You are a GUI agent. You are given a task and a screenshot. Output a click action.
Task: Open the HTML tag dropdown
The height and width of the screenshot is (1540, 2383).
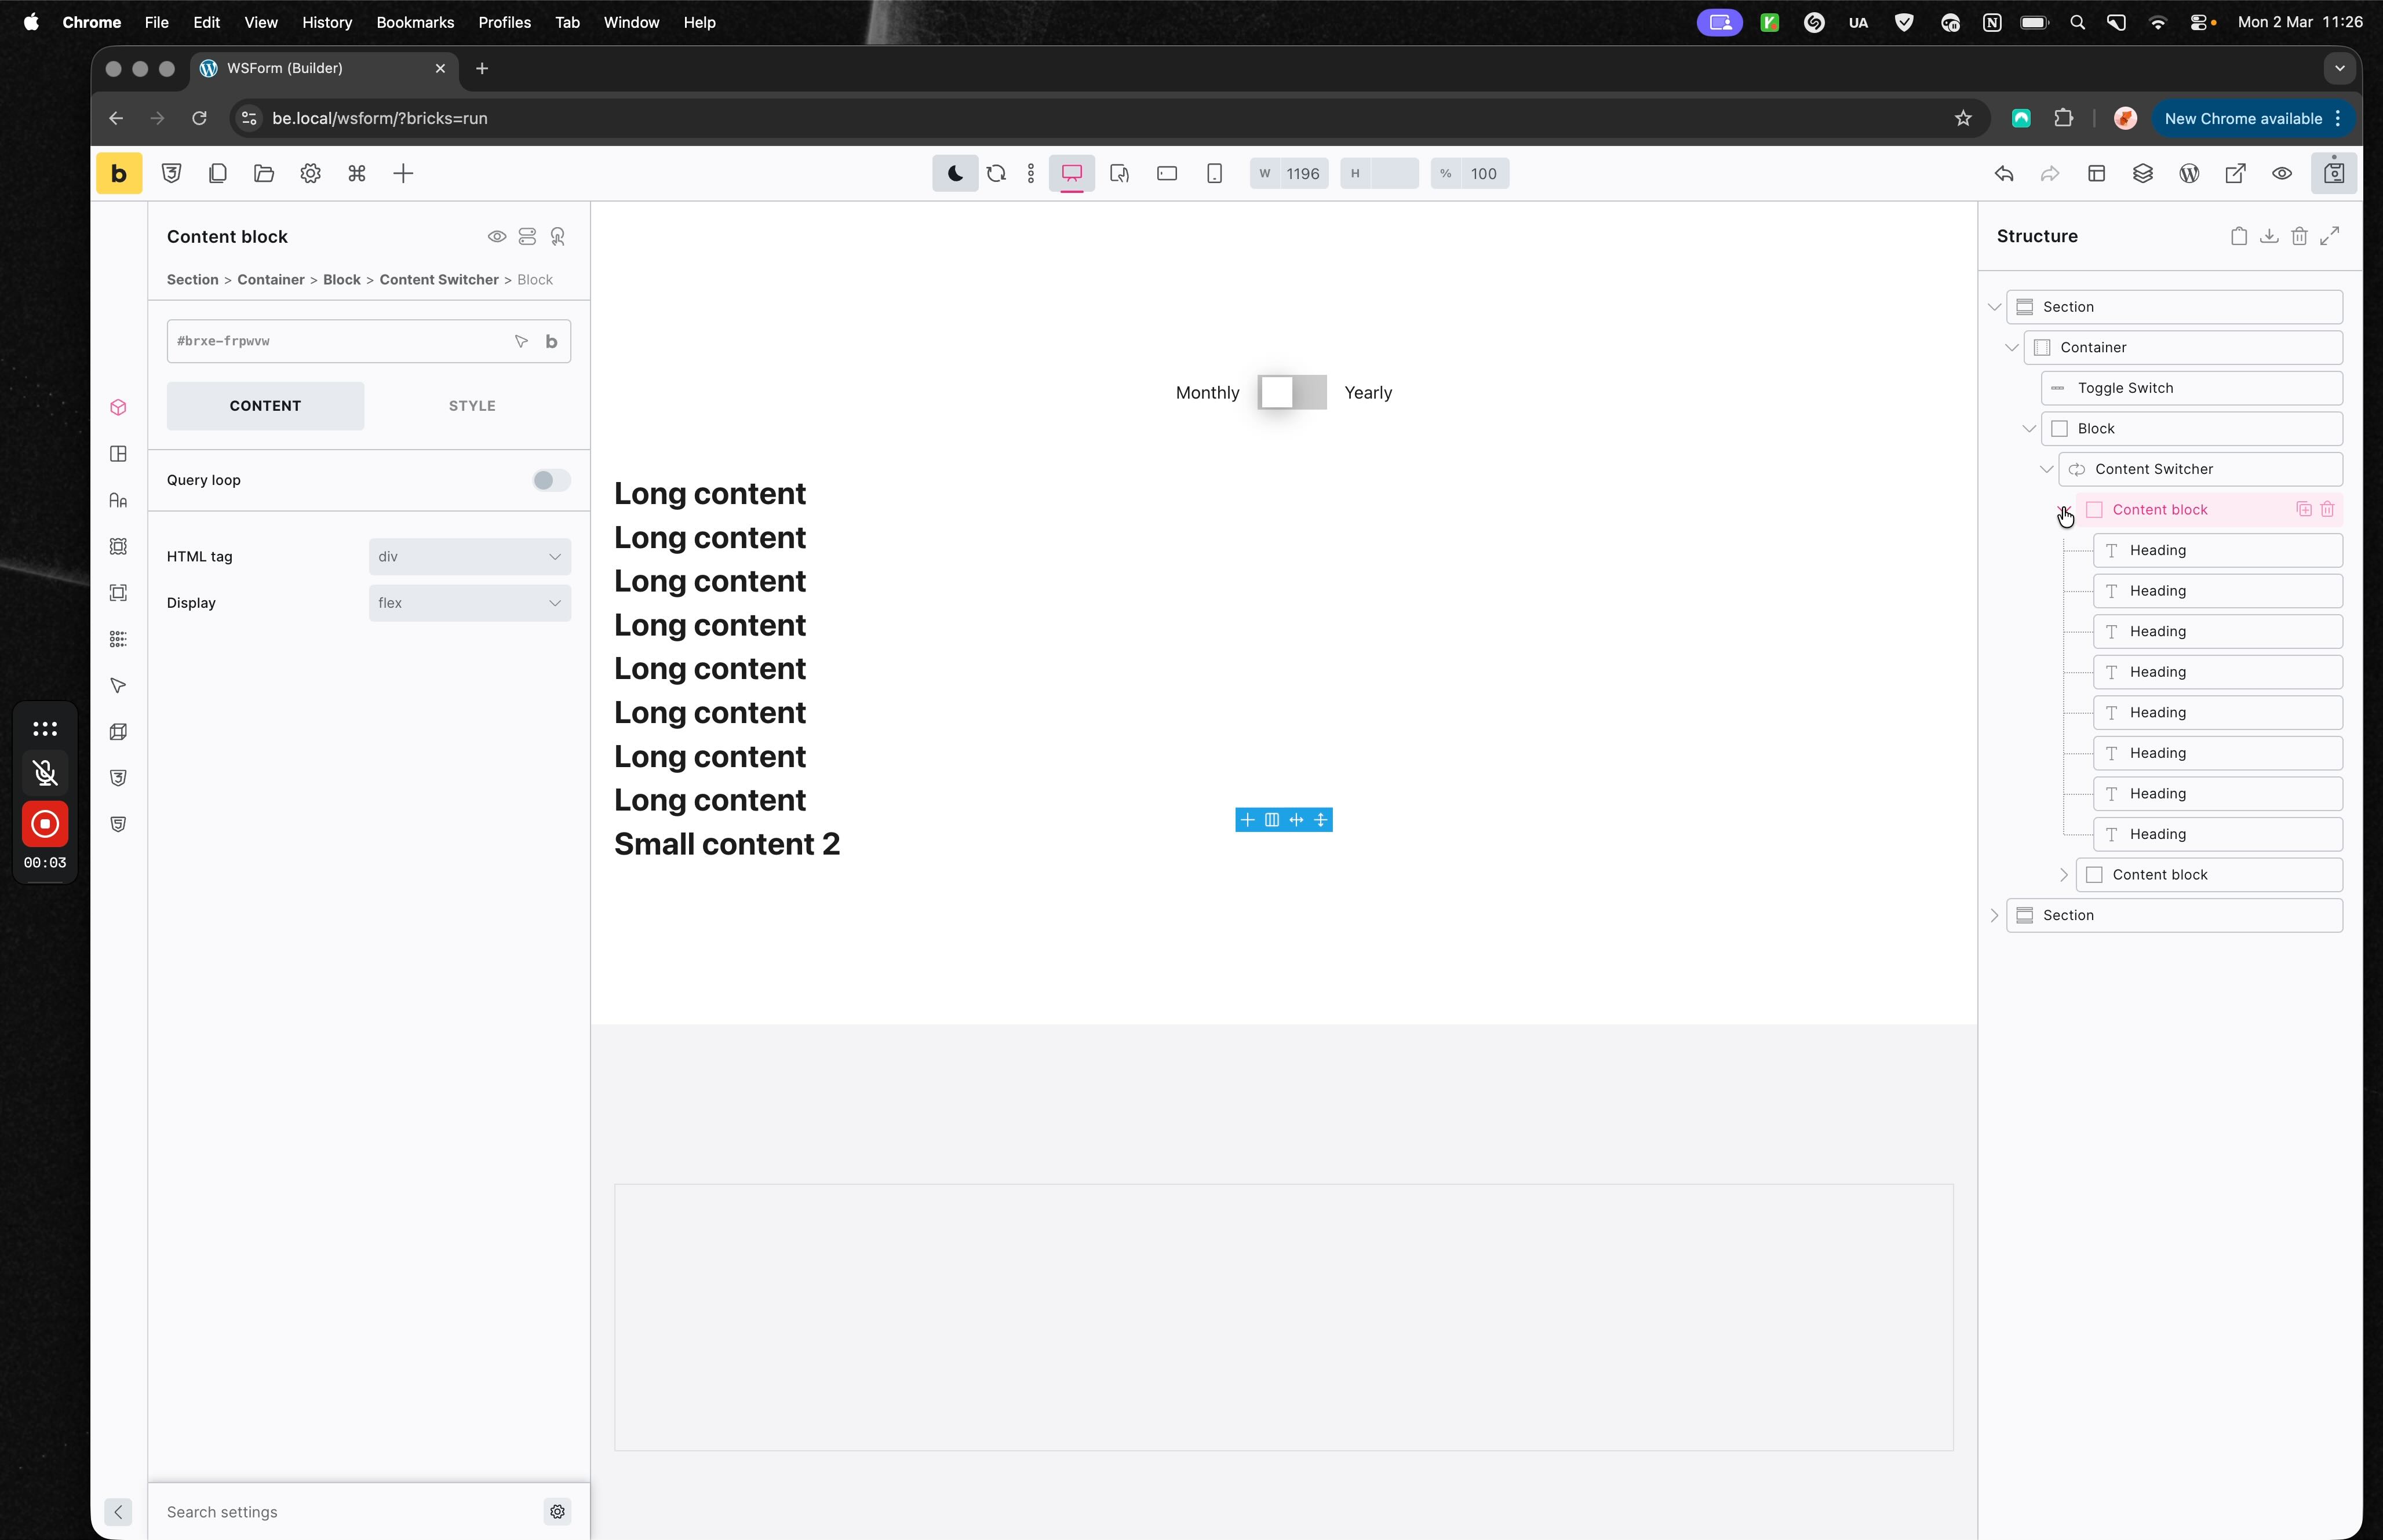coord(469,557)
